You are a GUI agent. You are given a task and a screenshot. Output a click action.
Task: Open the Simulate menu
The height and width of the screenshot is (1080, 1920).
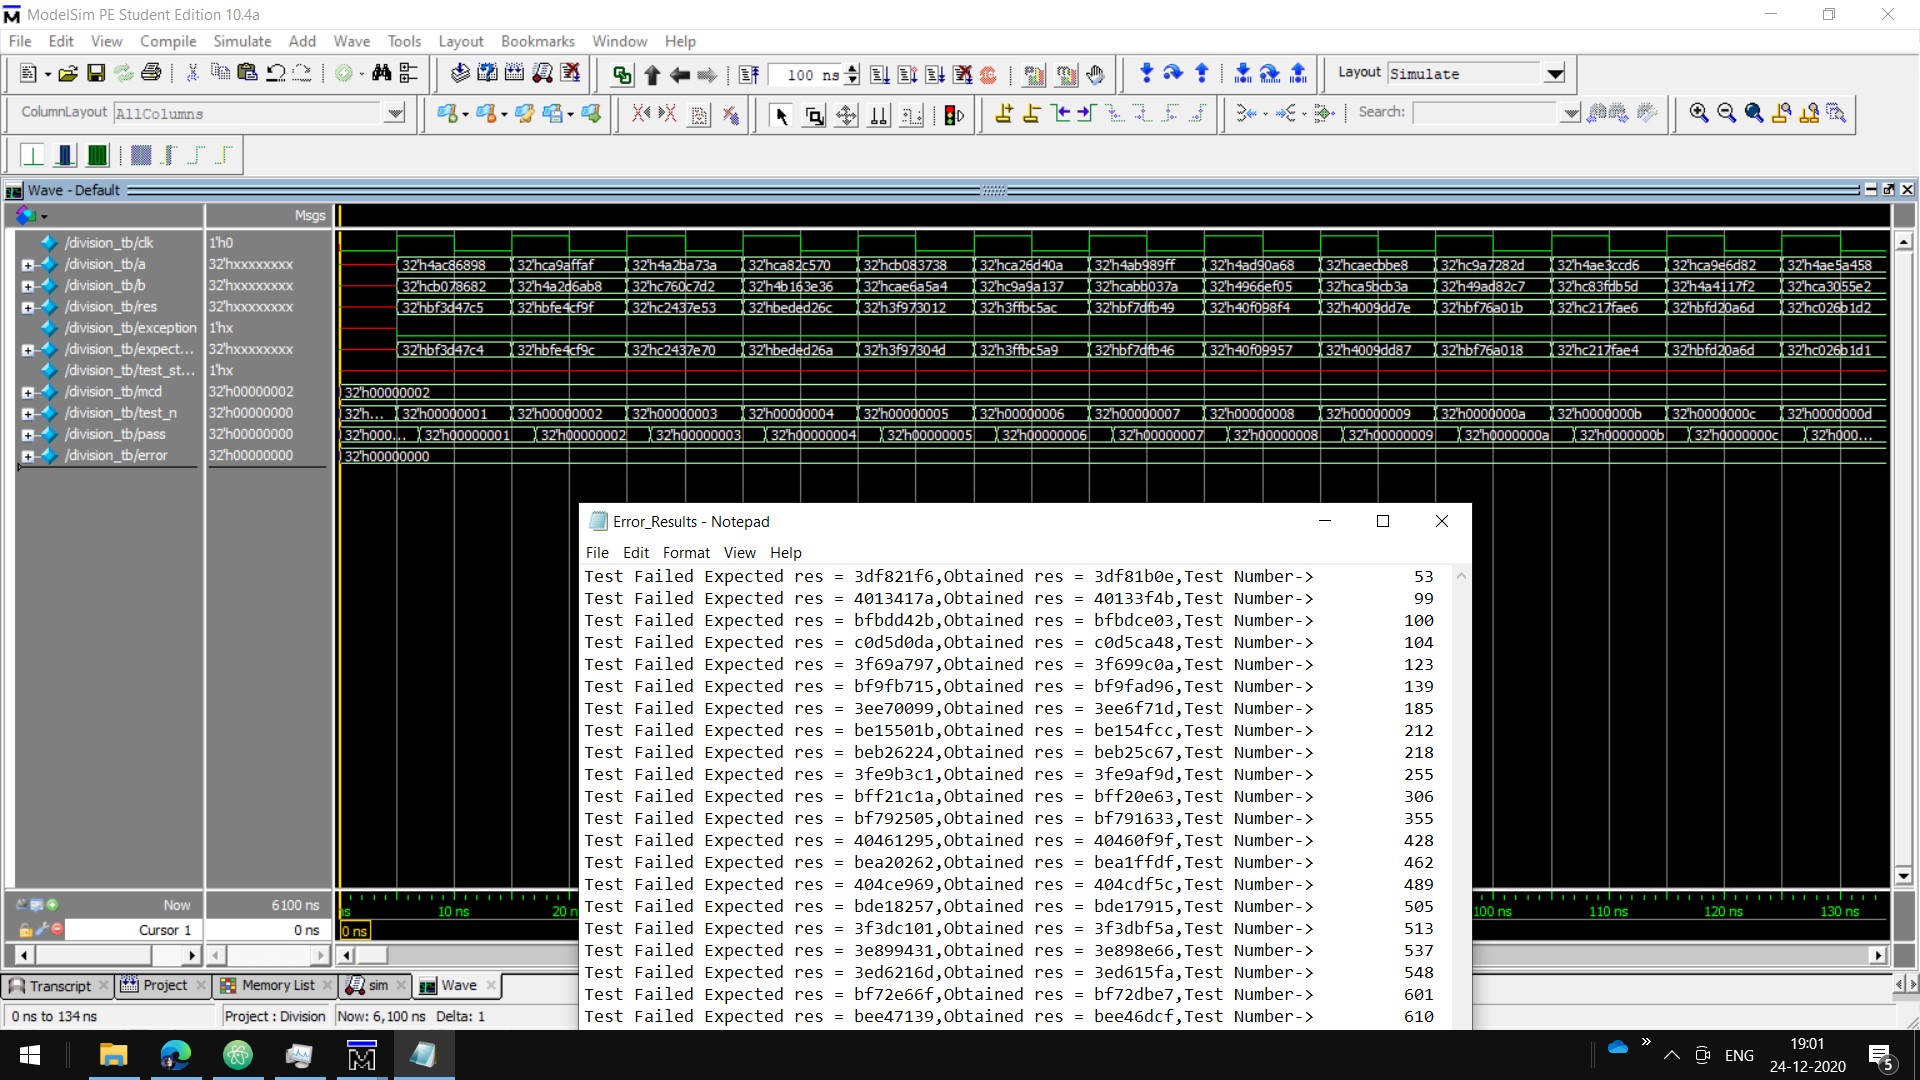241,41
